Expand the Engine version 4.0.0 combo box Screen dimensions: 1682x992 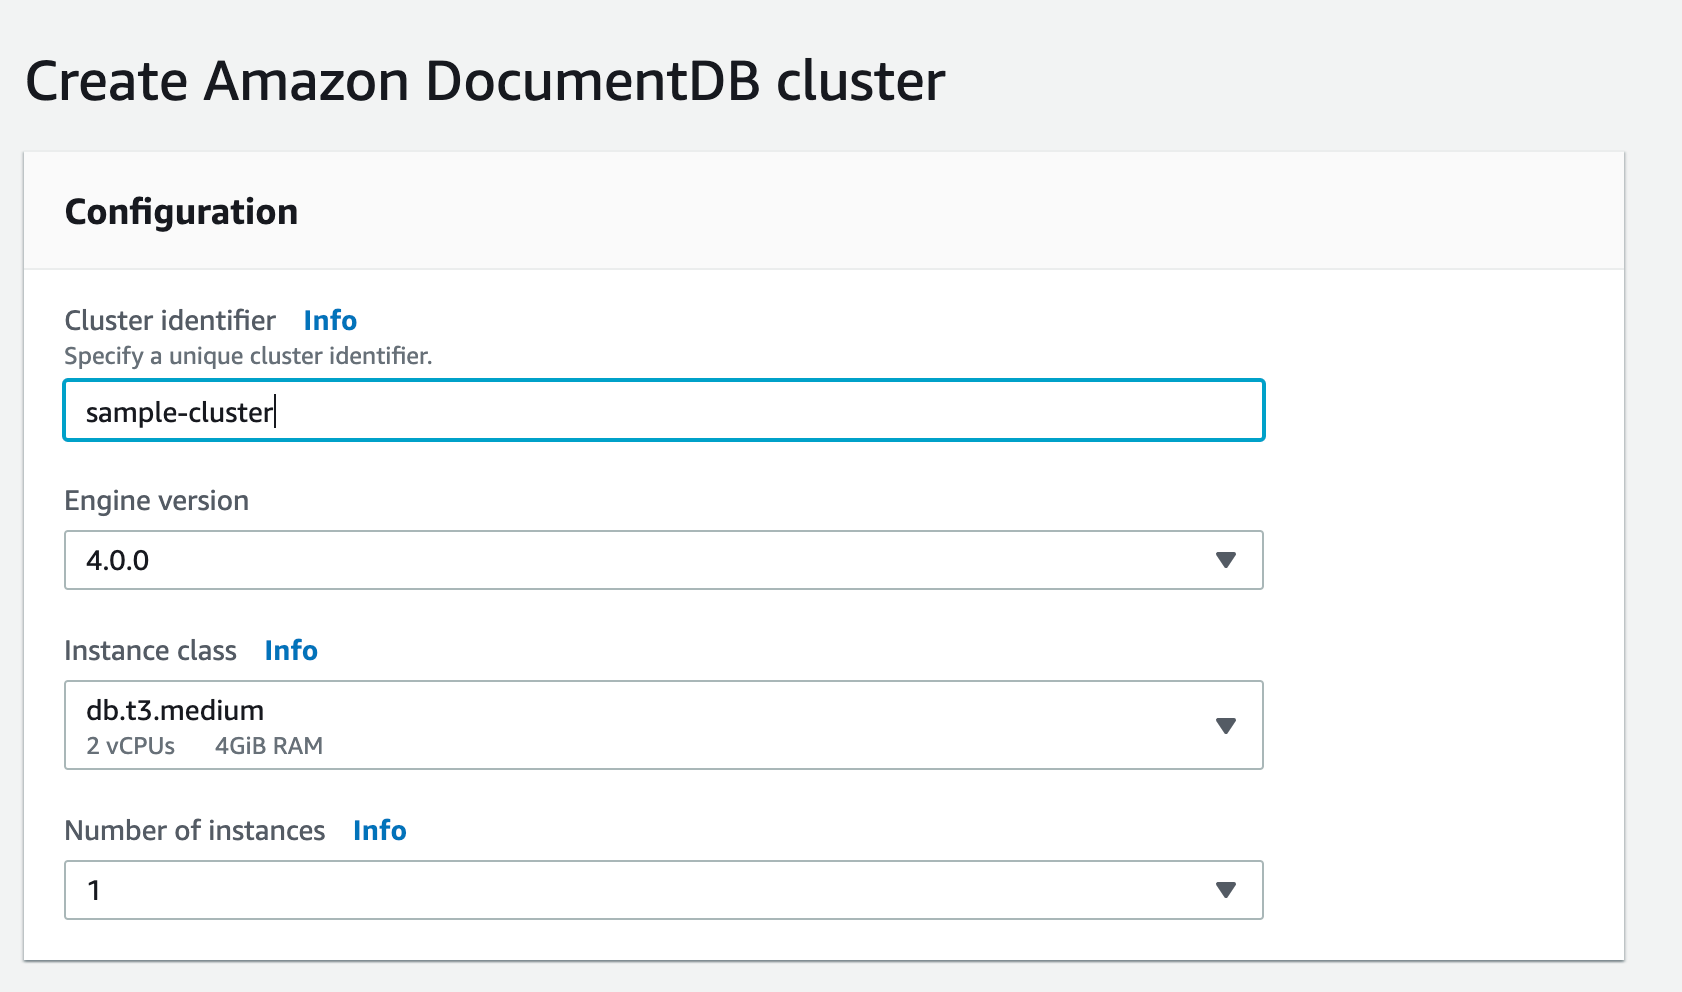[x=664, y=560]
